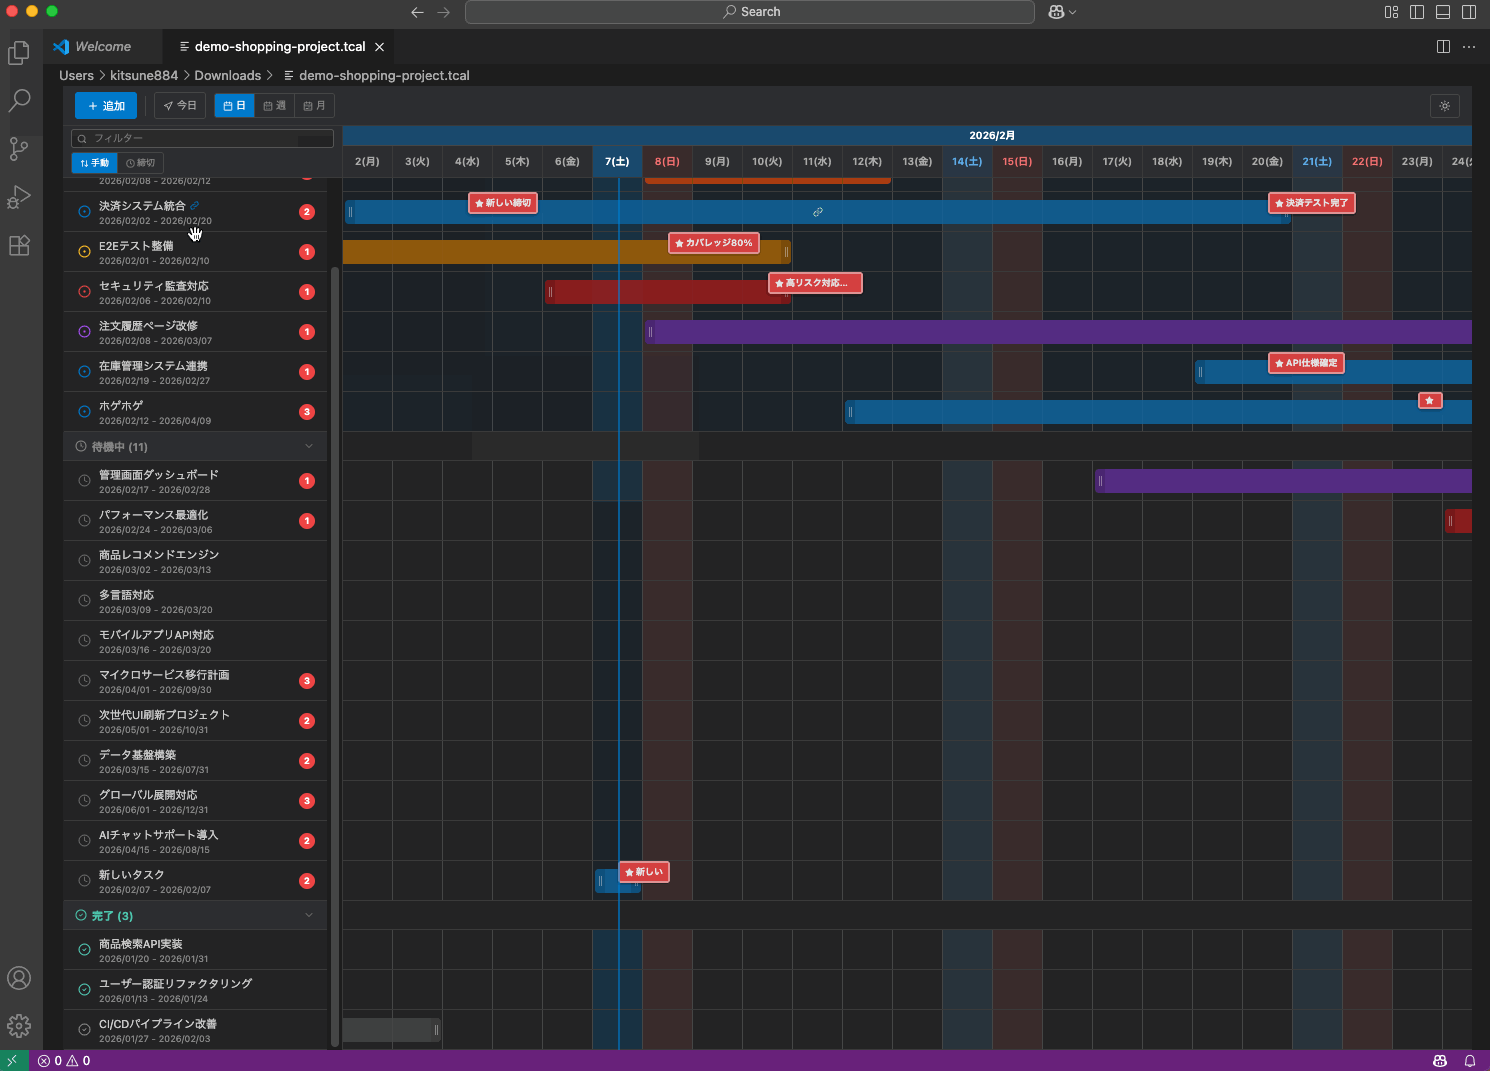Click the Downloads breadcrumb
This screenshot has width=1490, height=1071.
tap(227, 76)
